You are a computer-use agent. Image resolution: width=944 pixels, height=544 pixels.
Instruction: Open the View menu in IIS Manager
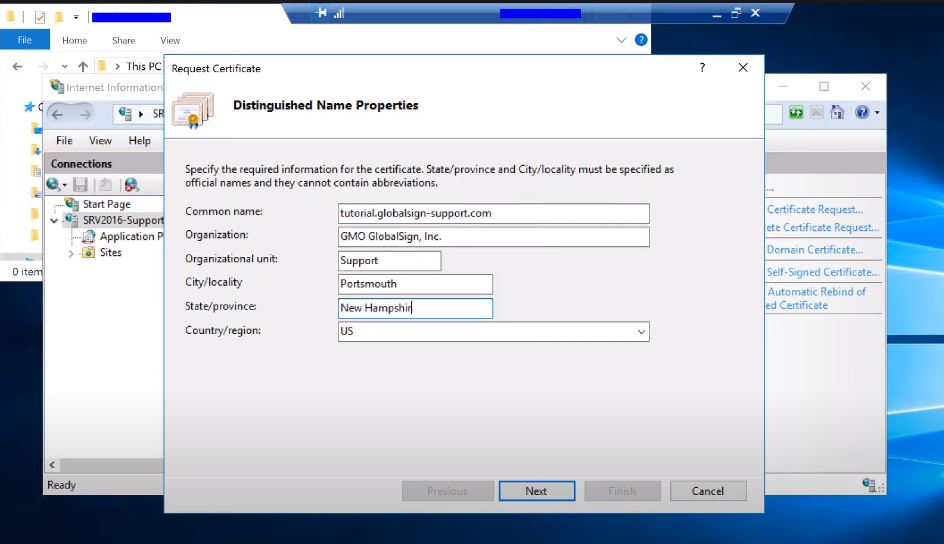coord(100,140)
